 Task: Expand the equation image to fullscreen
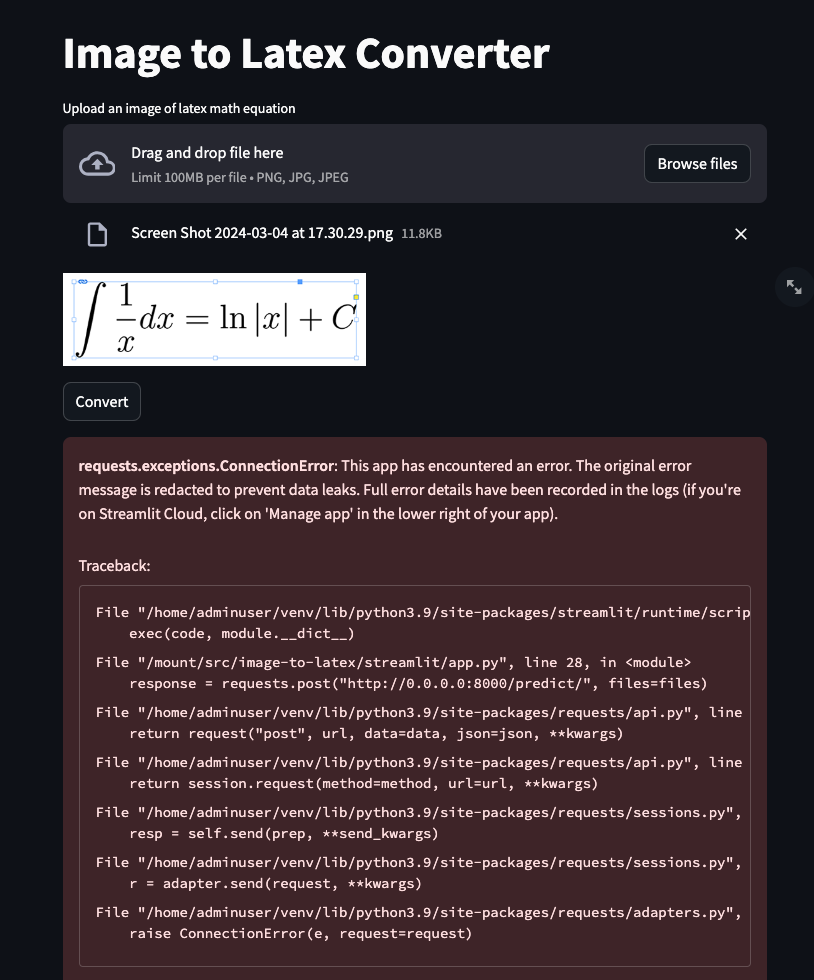click(794, 287)
